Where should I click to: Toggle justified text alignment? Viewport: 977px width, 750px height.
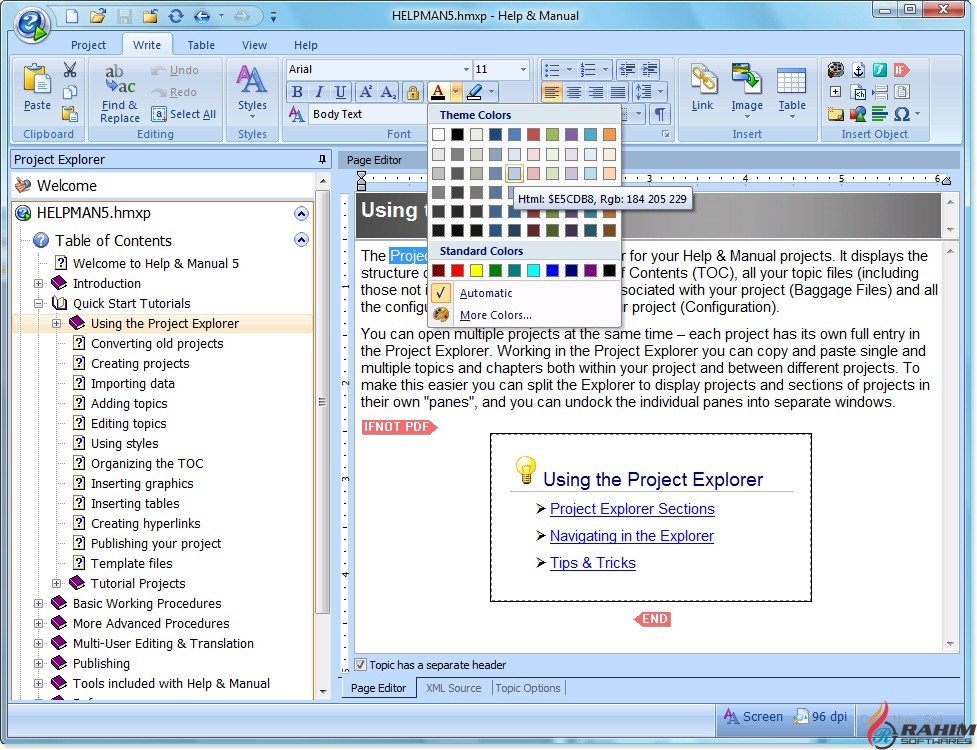point(617,92)
